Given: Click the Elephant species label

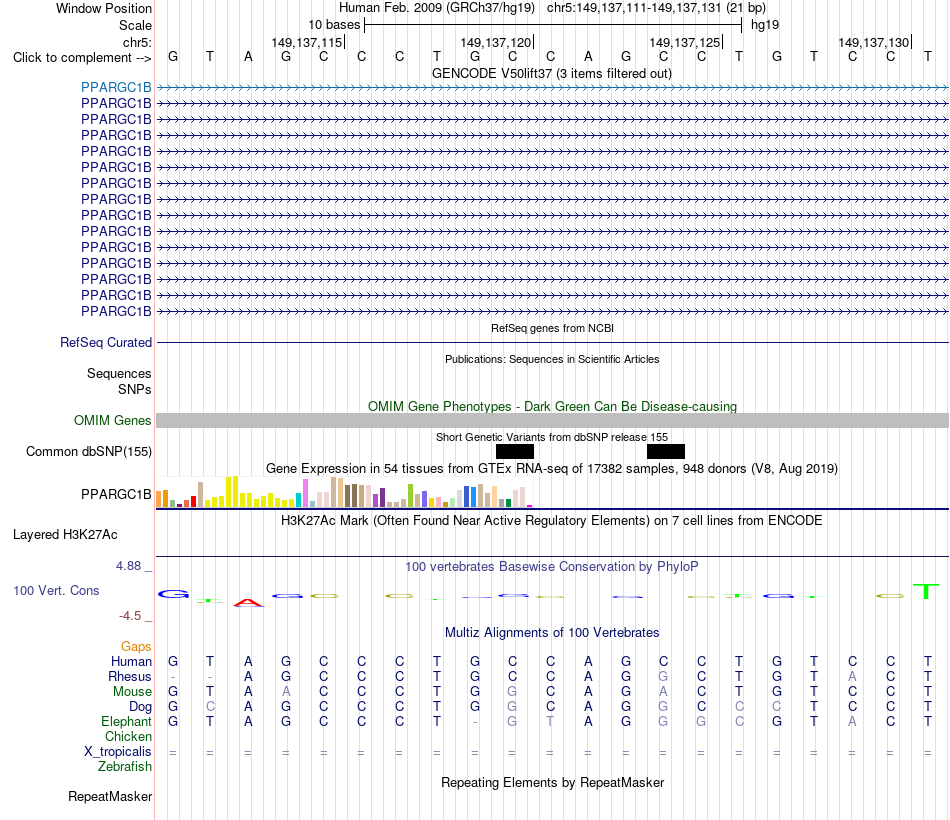Looking at the screenshot, I should pyautogui.click(x=126, y=721).
